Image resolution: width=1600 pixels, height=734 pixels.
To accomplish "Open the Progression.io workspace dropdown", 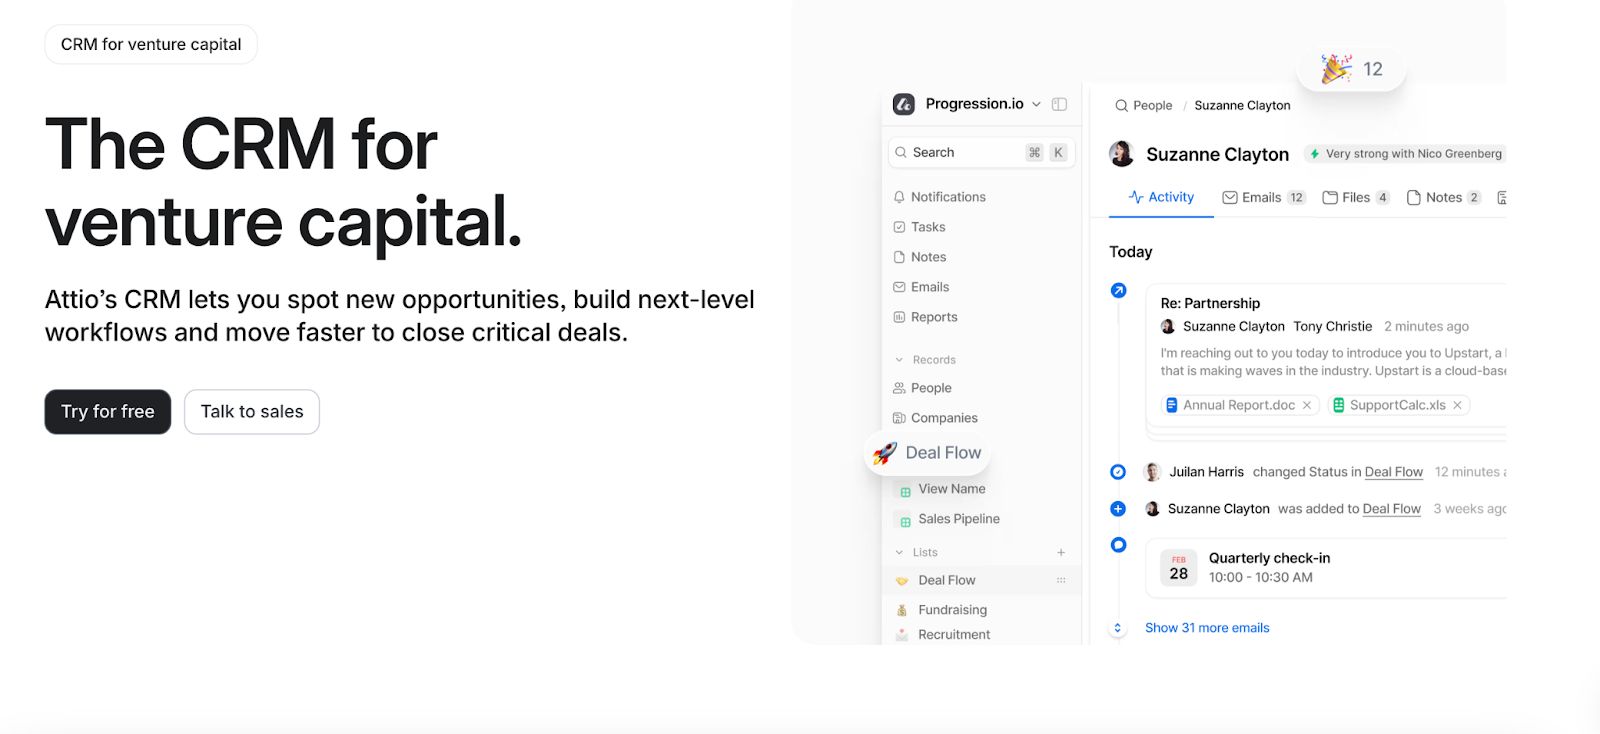I will pos(1036,104).
